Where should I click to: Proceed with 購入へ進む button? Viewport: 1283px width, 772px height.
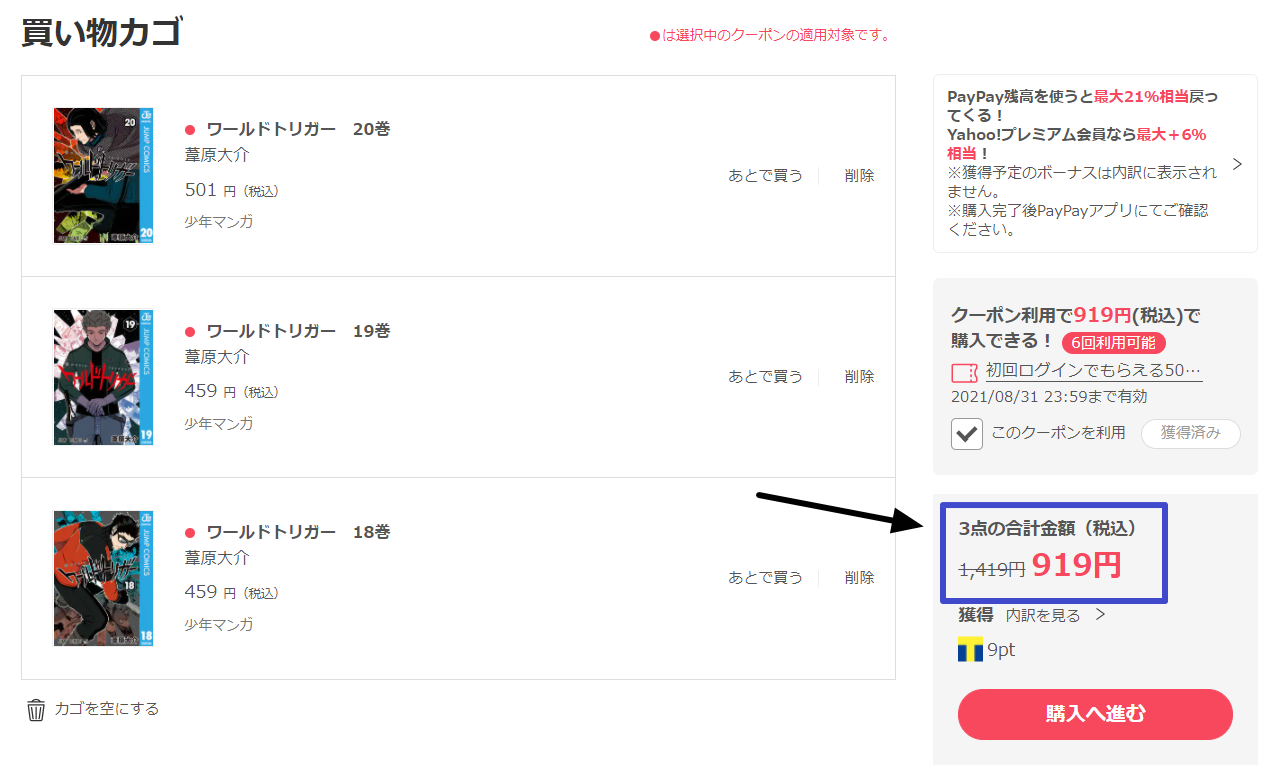tap(1095, 714)
